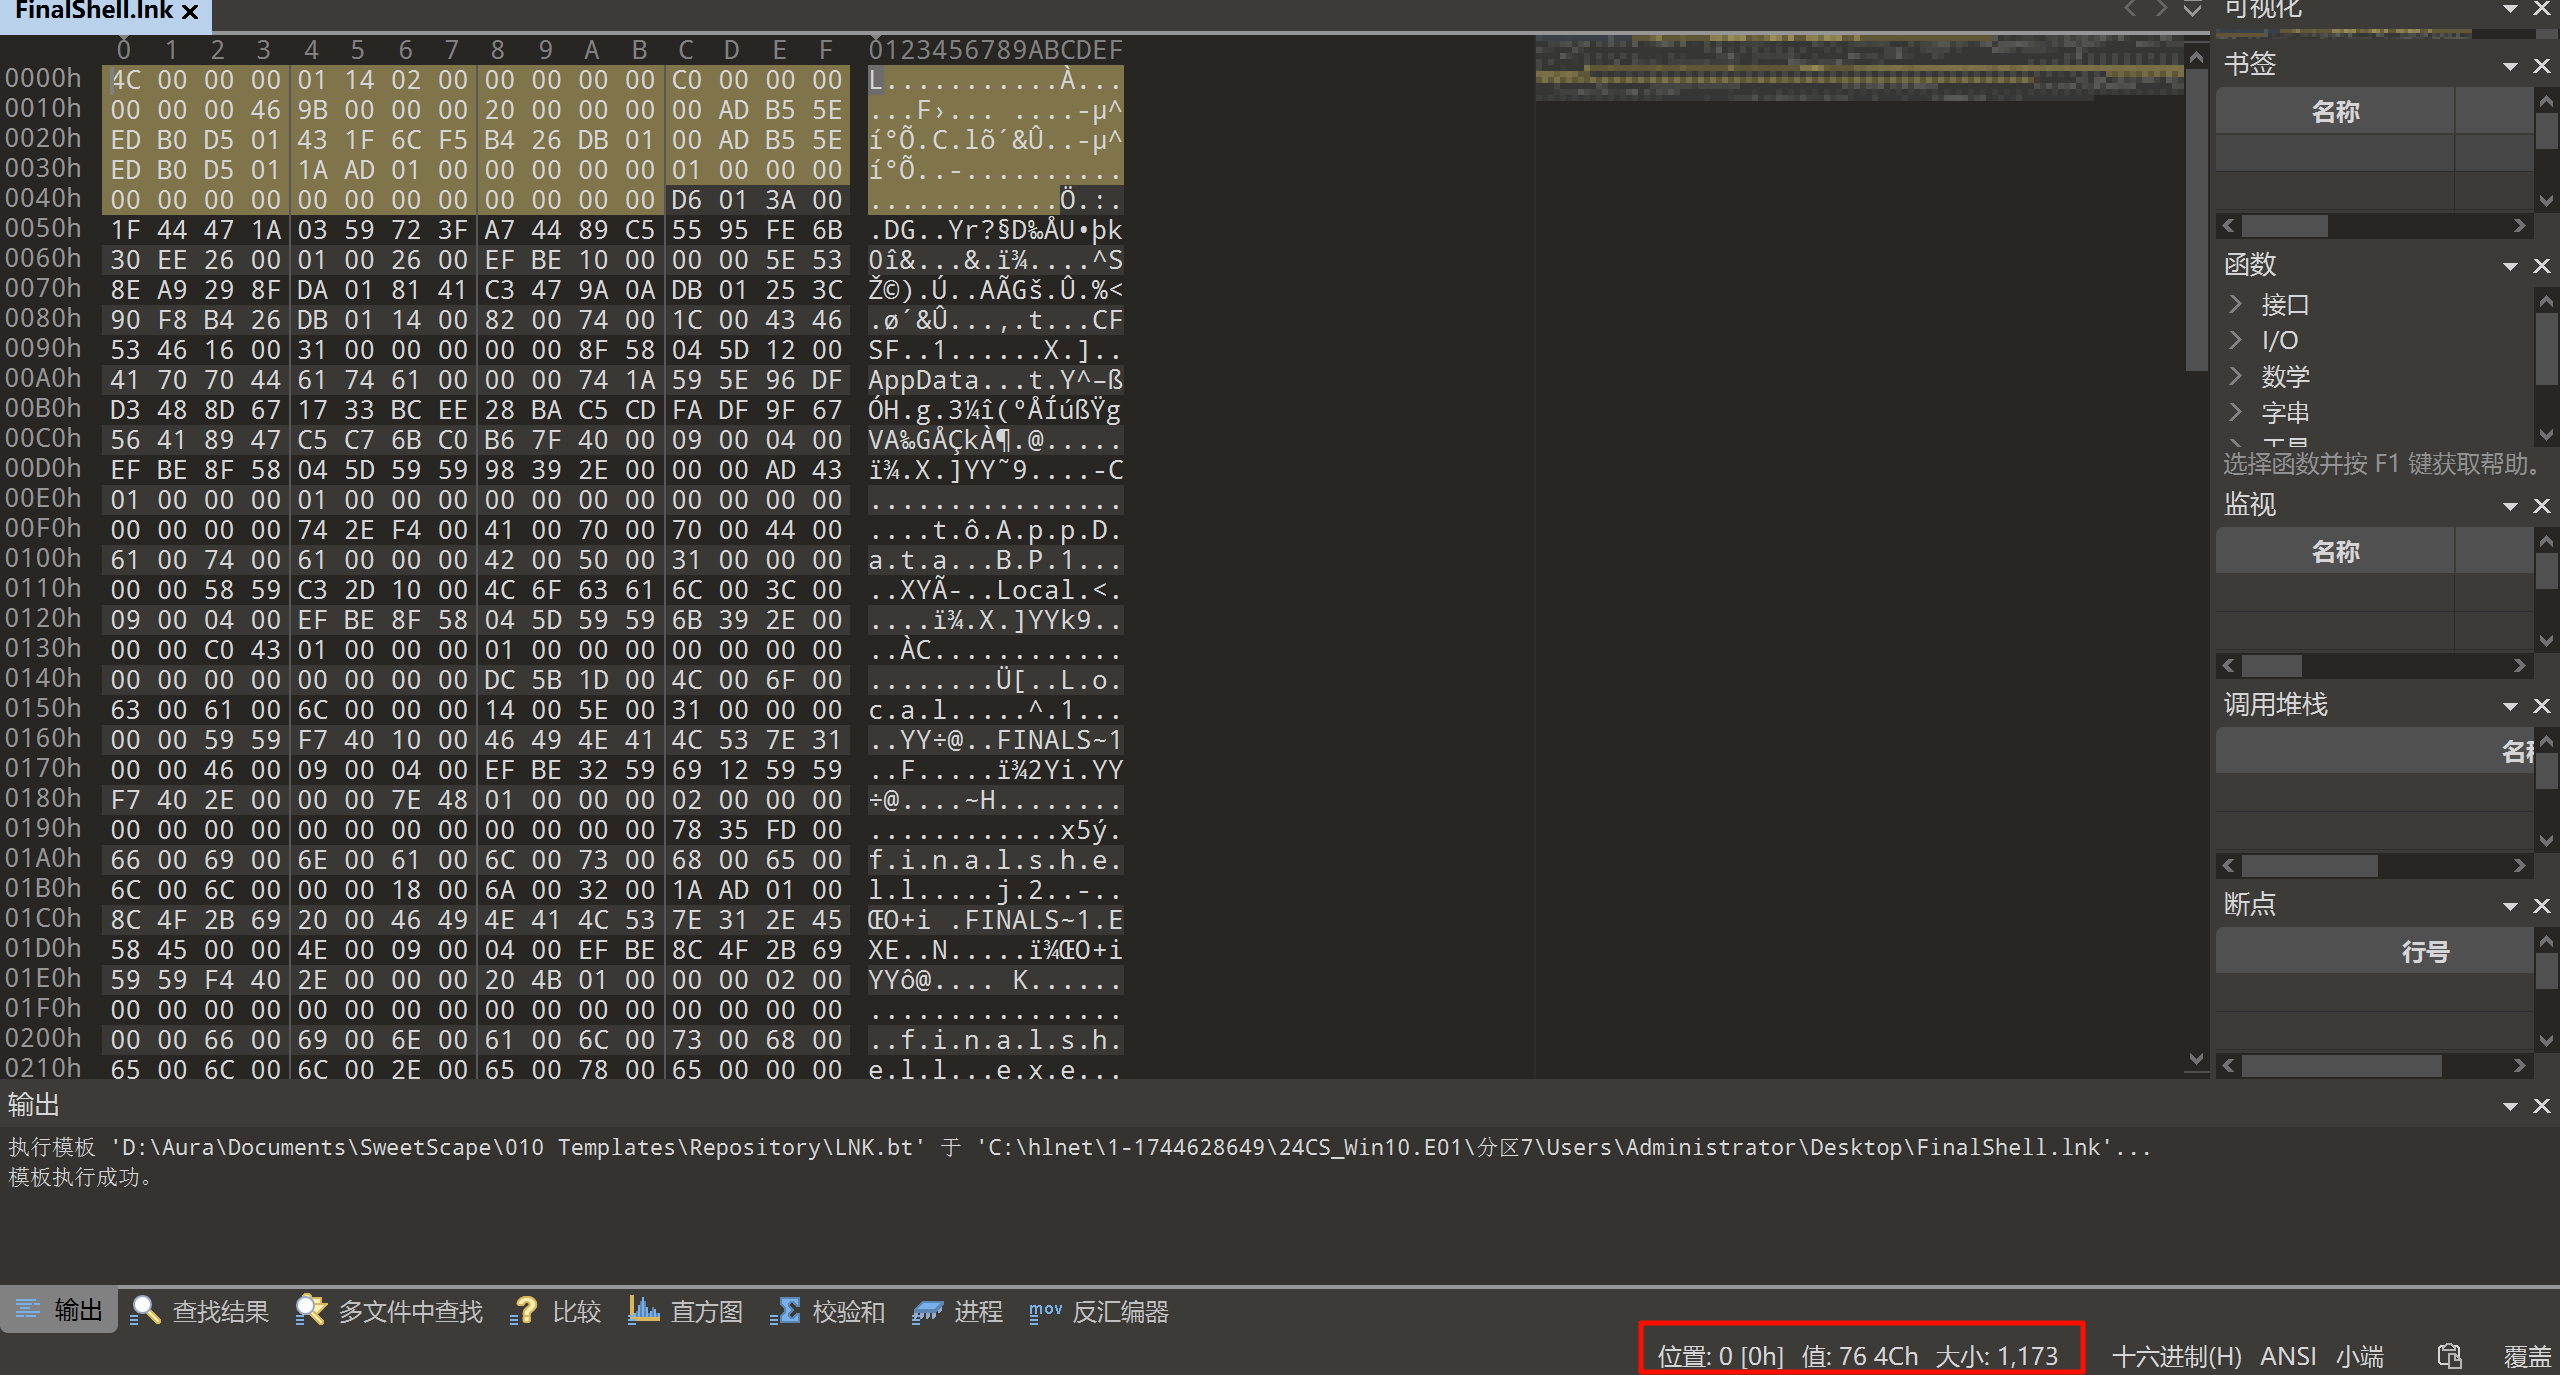Open the 校验和 (Checksum) tab
This screenshot has height=1375, width=2560.
[828, 1311]
